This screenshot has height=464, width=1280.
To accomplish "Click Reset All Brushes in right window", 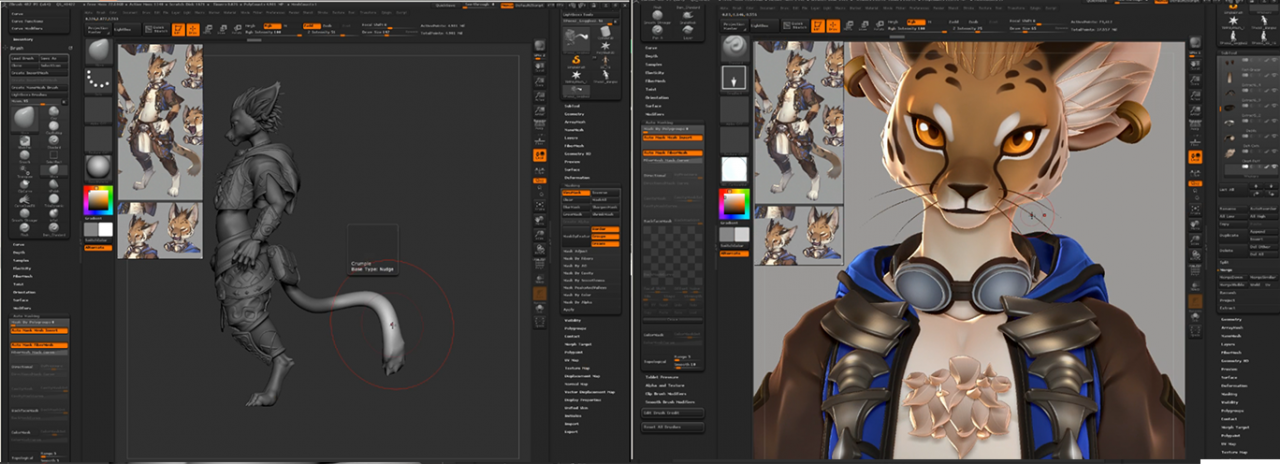I will click(x=672, y=426).
